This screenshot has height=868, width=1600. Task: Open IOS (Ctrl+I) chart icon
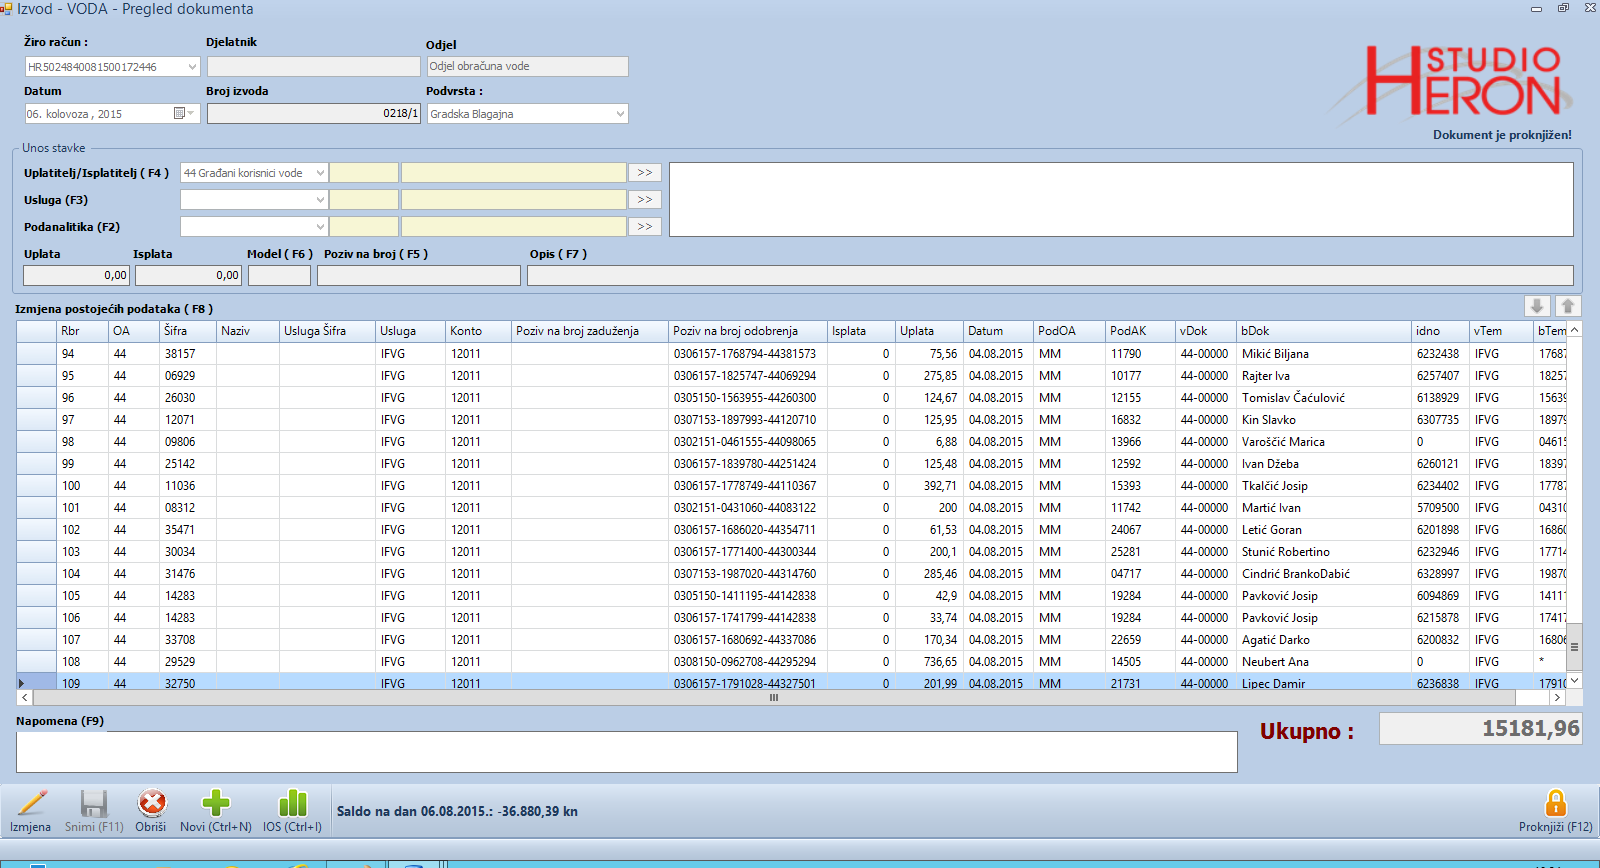point(293,803)
